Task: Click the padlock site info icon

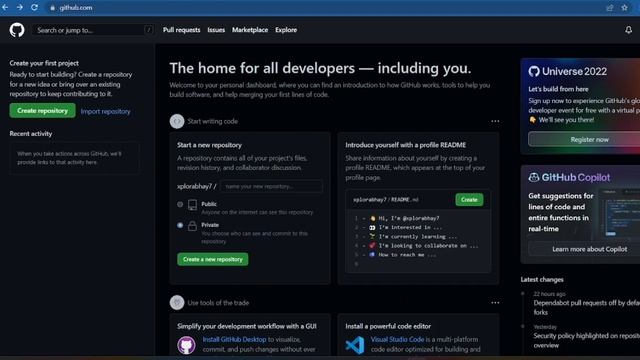Action: point(52,8)
